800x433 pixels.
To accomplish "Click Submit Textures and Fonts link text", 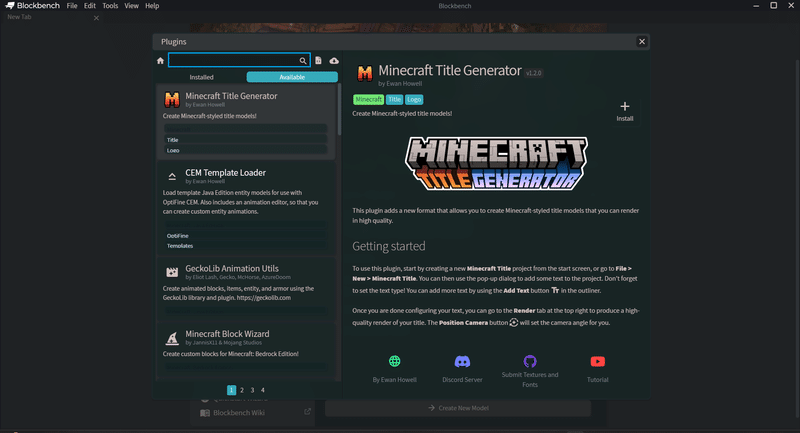I will click(x=530, y=380).
